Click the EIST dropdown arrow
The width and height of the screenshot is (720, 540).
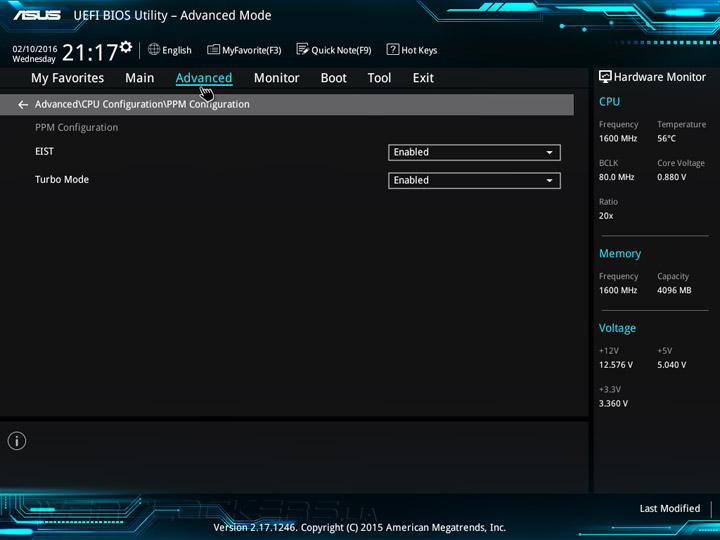coord(549,152)
